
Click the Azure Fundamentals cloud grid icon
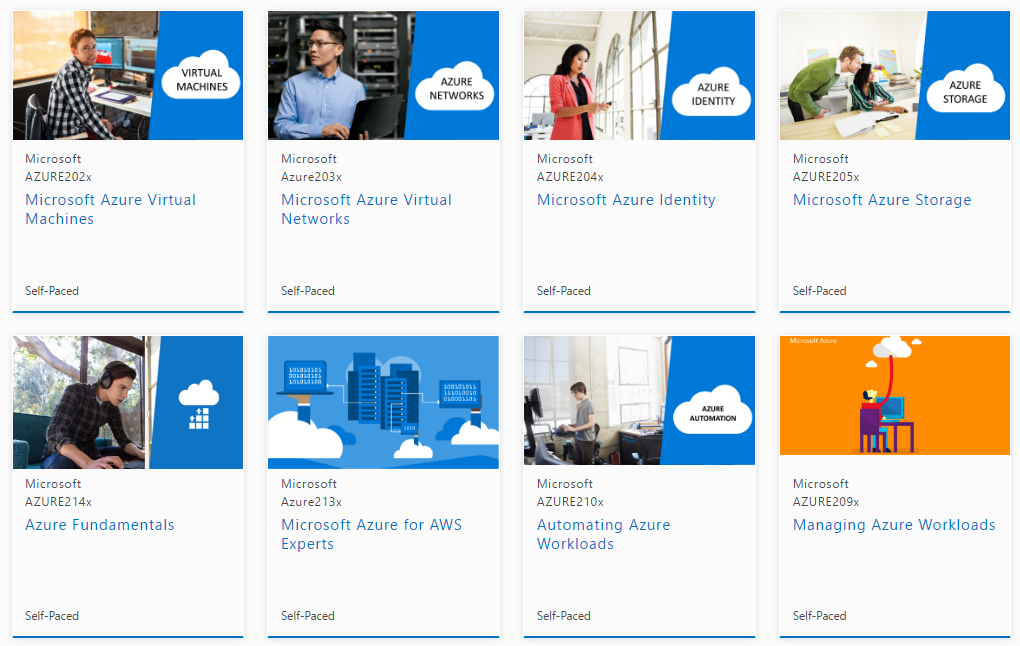pos(199,404)
